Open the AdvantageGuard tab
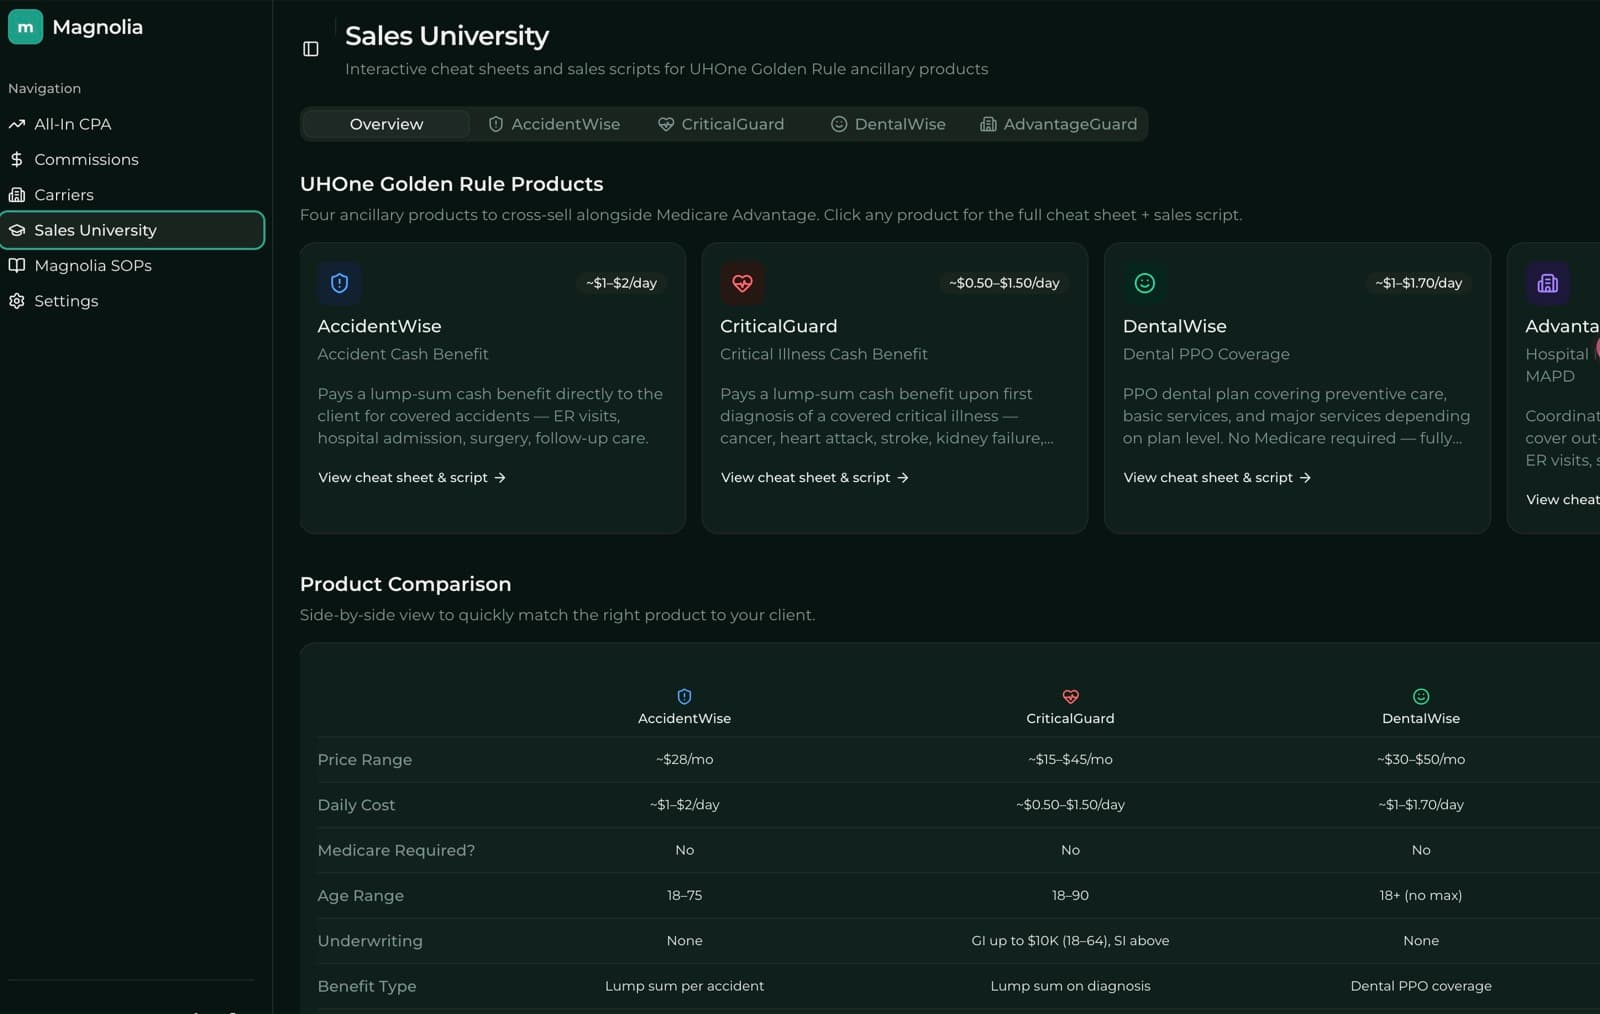The width and height of the screenshot is (1600, 1014). (1058, 124)
